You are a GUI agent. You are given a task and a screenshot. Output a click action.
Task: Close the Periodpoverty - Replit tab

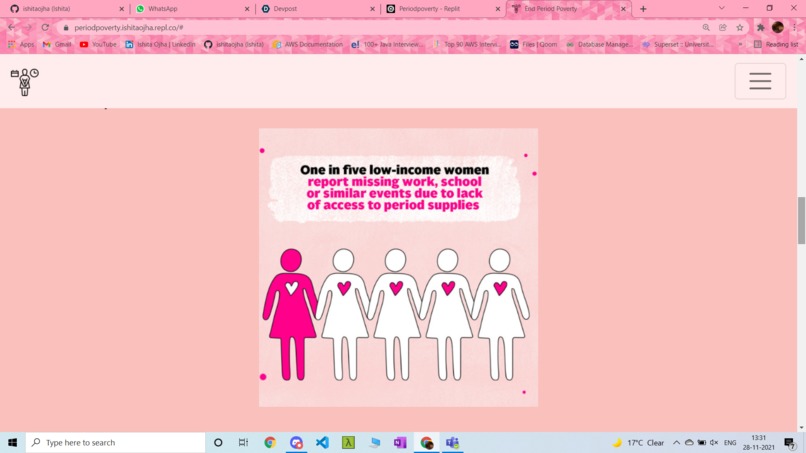498,9
